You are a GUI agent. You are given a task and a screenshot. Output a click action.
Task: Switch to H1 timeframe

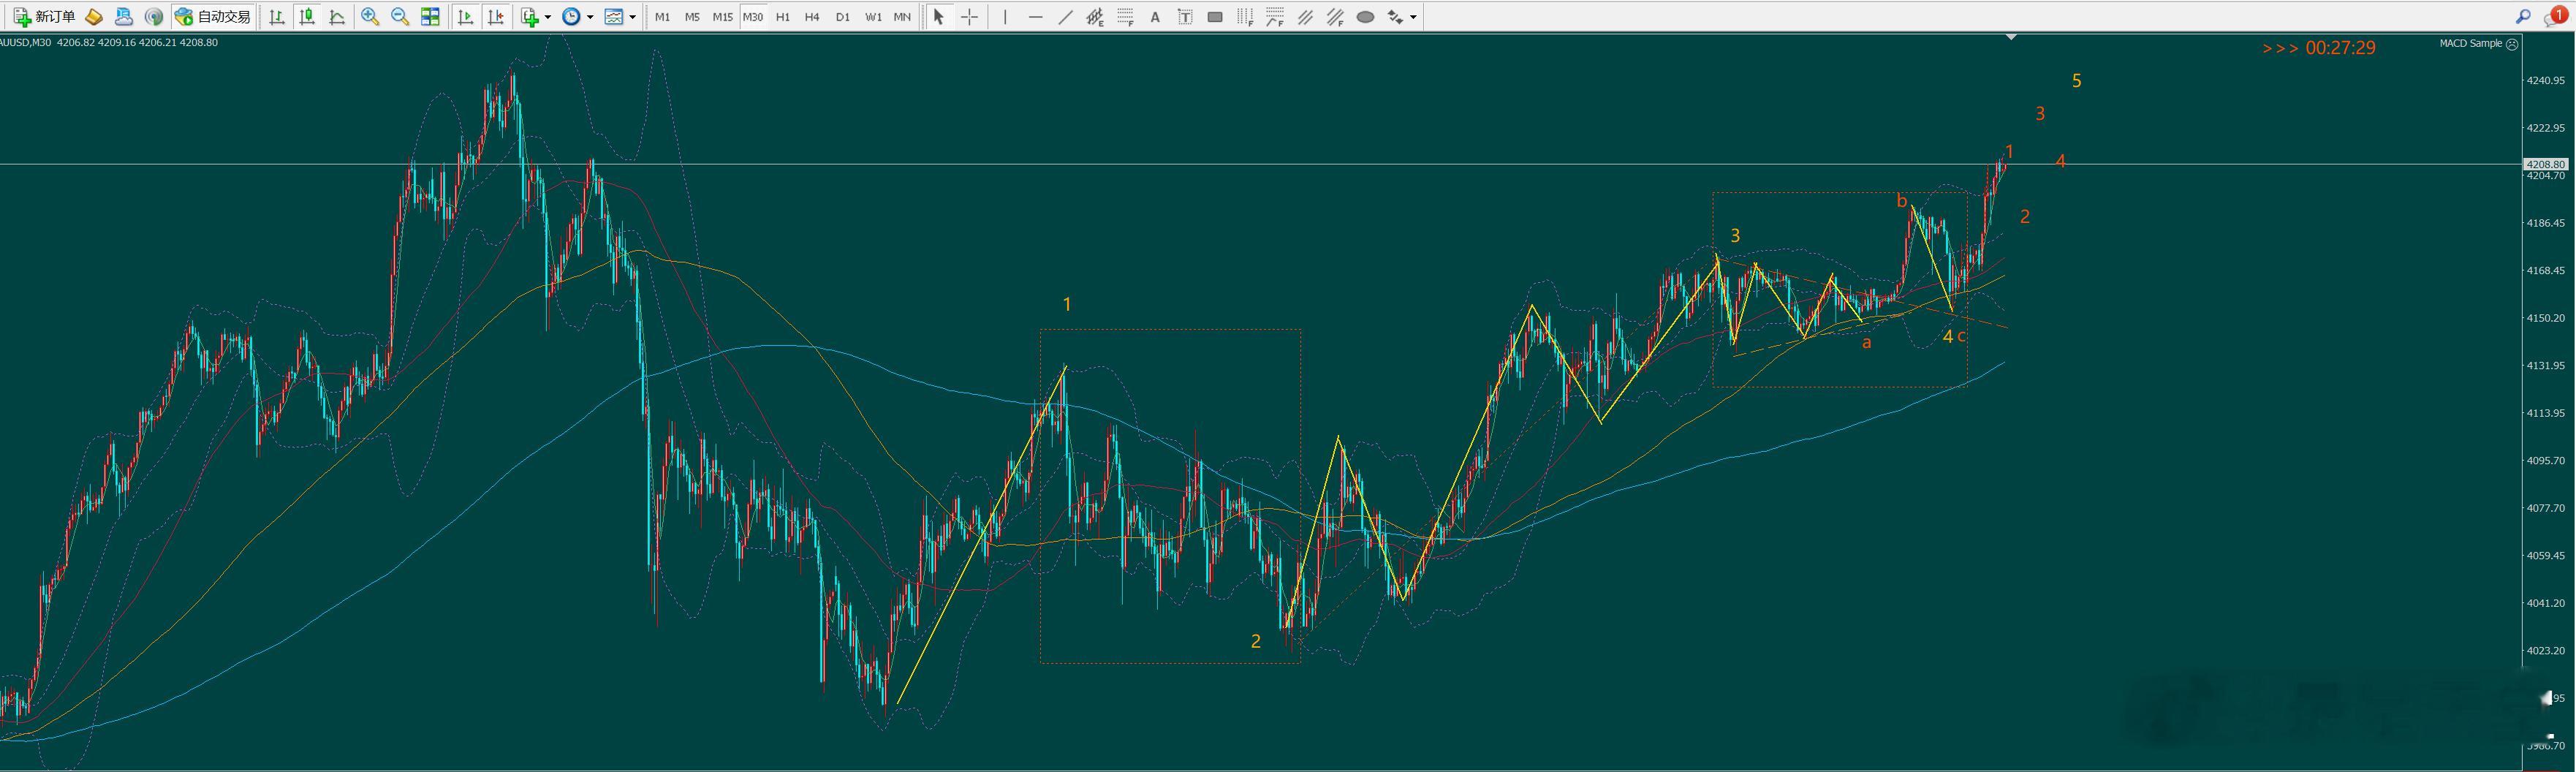point(783,17)
